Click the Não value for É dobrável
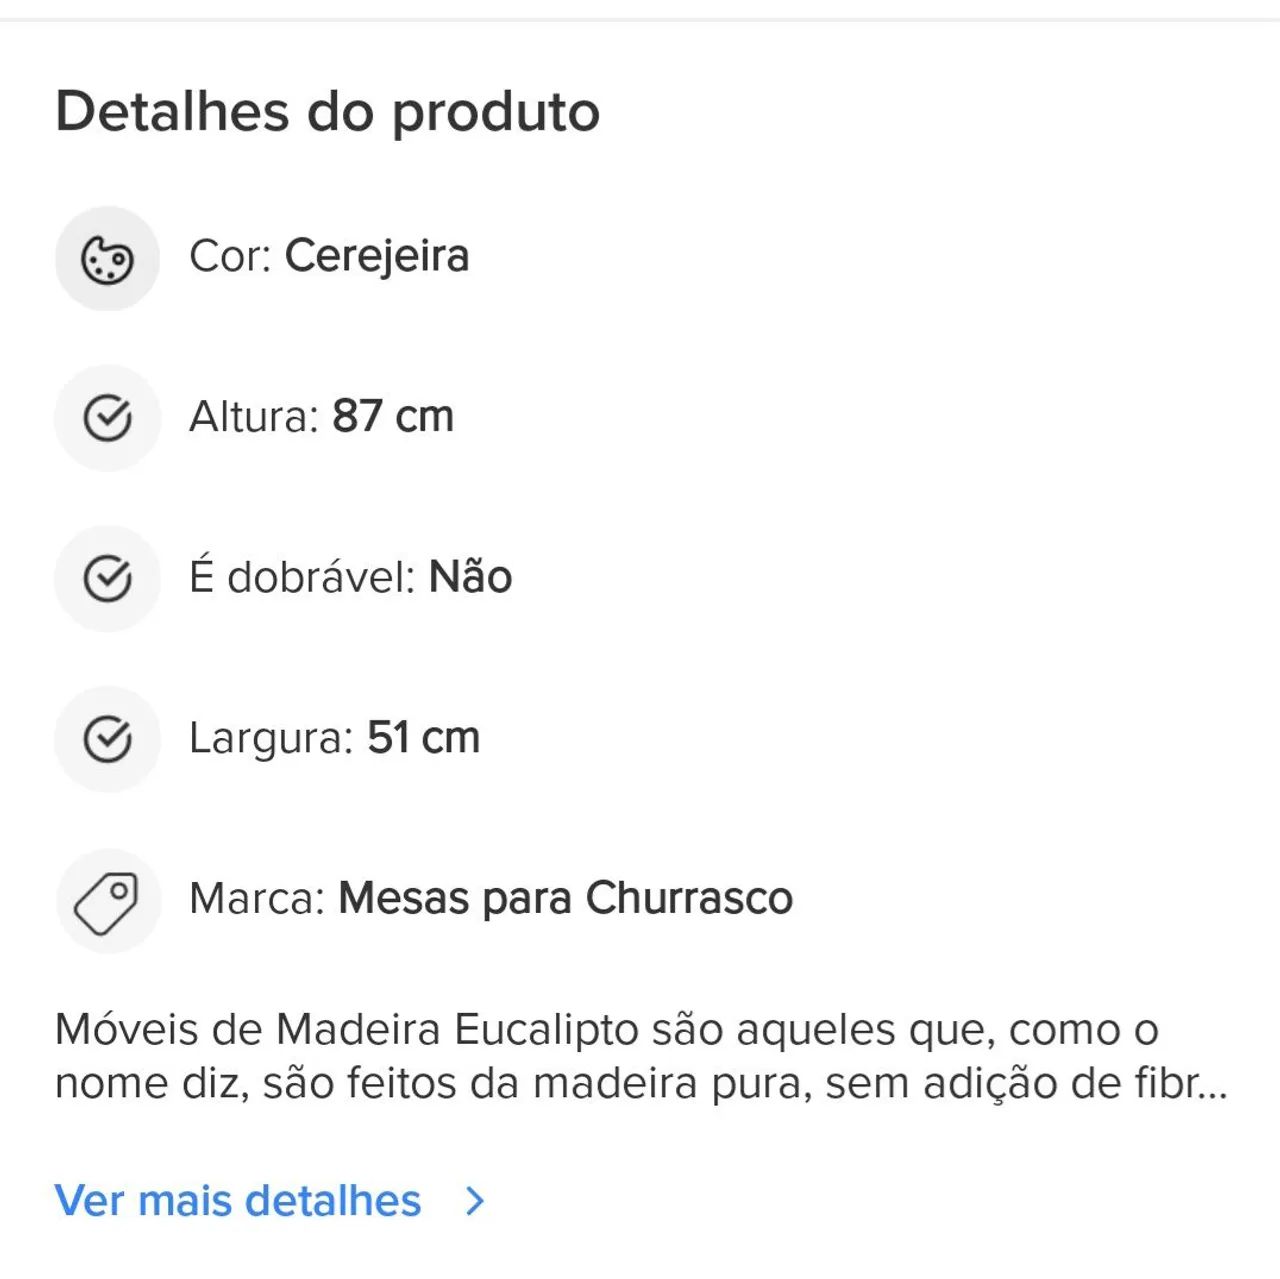 click(x=471, y=575)
